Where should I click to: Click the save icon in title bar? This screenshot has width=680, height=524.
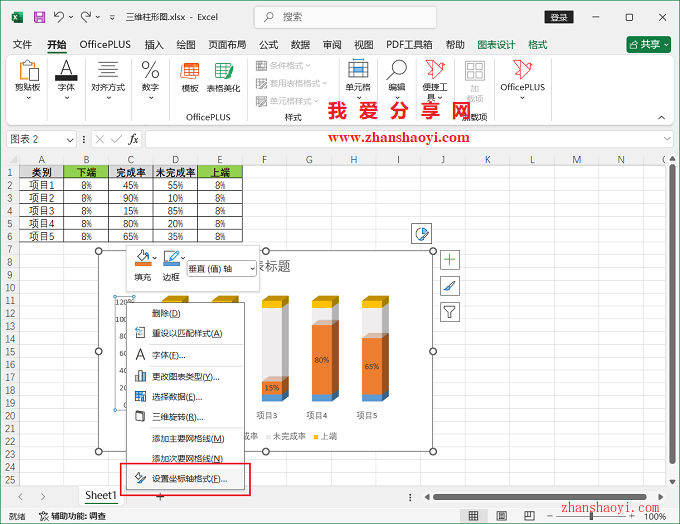(x=39, y=17)
